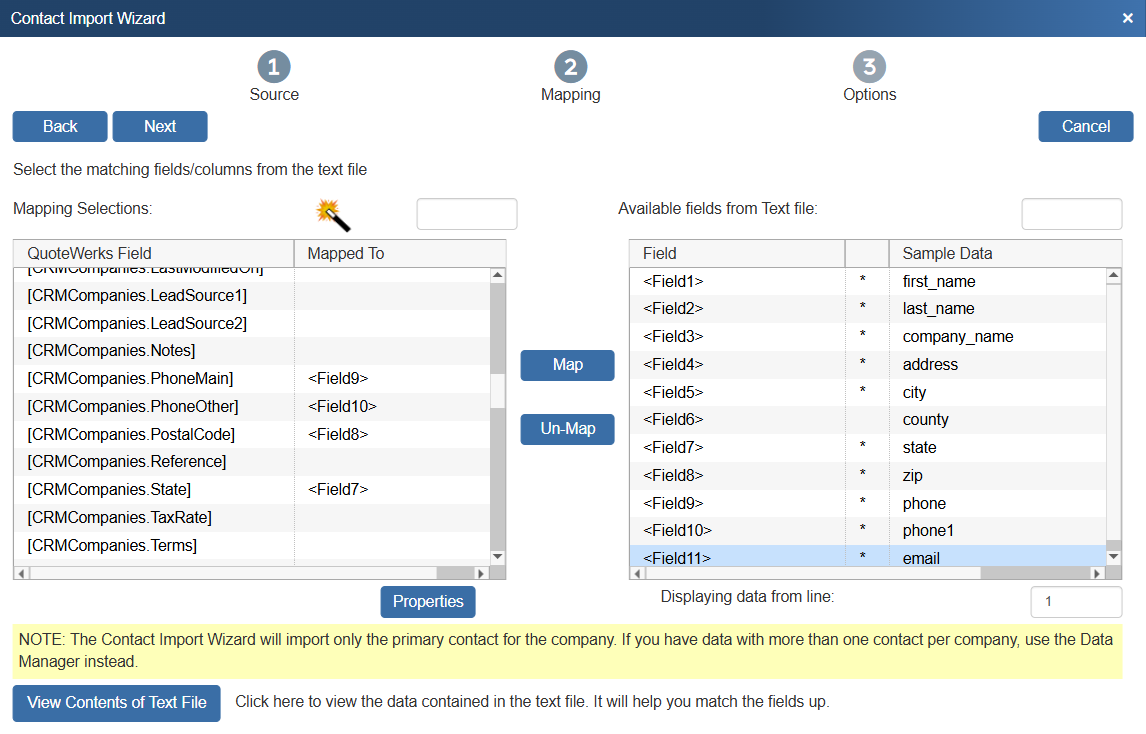1146x734 pixels.
Task: Jump to step 3 Options circle
Action: pyautogui.click(x=869, y=67)
